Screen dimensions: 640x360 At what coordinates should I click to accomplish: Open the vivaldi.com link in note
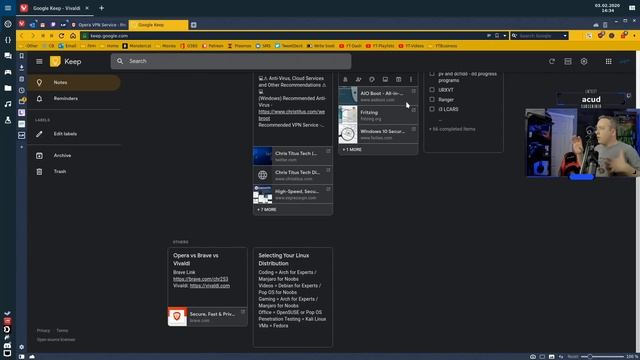(210, 286)
